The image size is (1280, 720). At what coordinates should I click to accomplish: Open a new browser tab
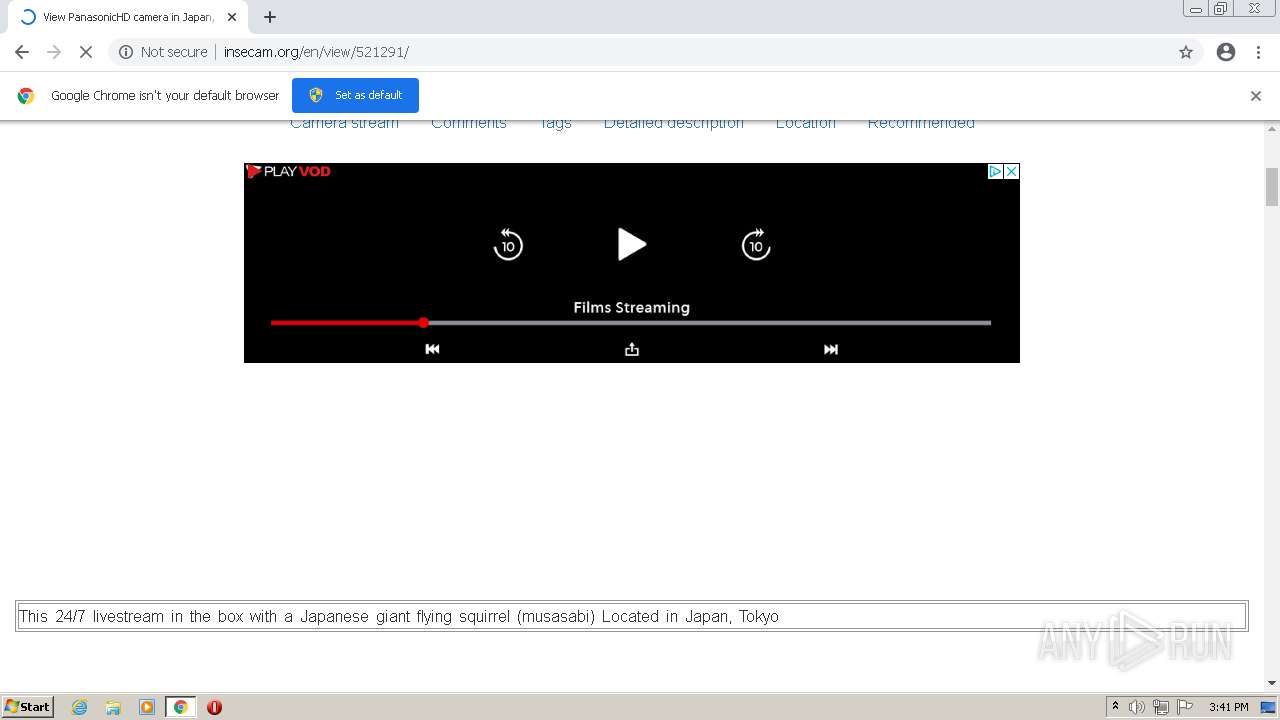tap(270, 17)
